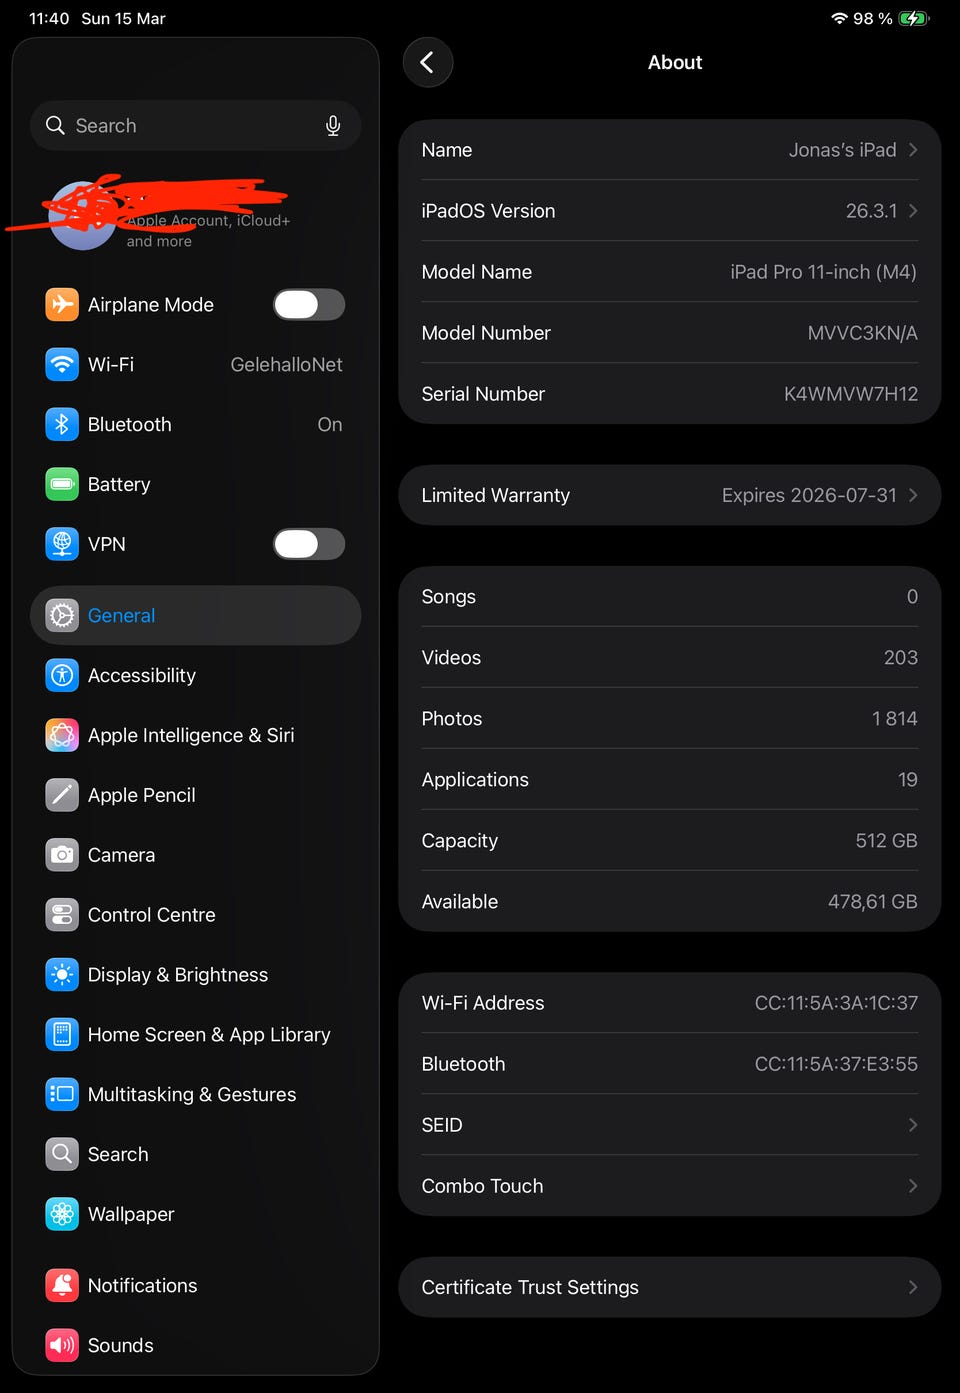Tap the Airplane Mode orange icon

[x=62, y=304]
